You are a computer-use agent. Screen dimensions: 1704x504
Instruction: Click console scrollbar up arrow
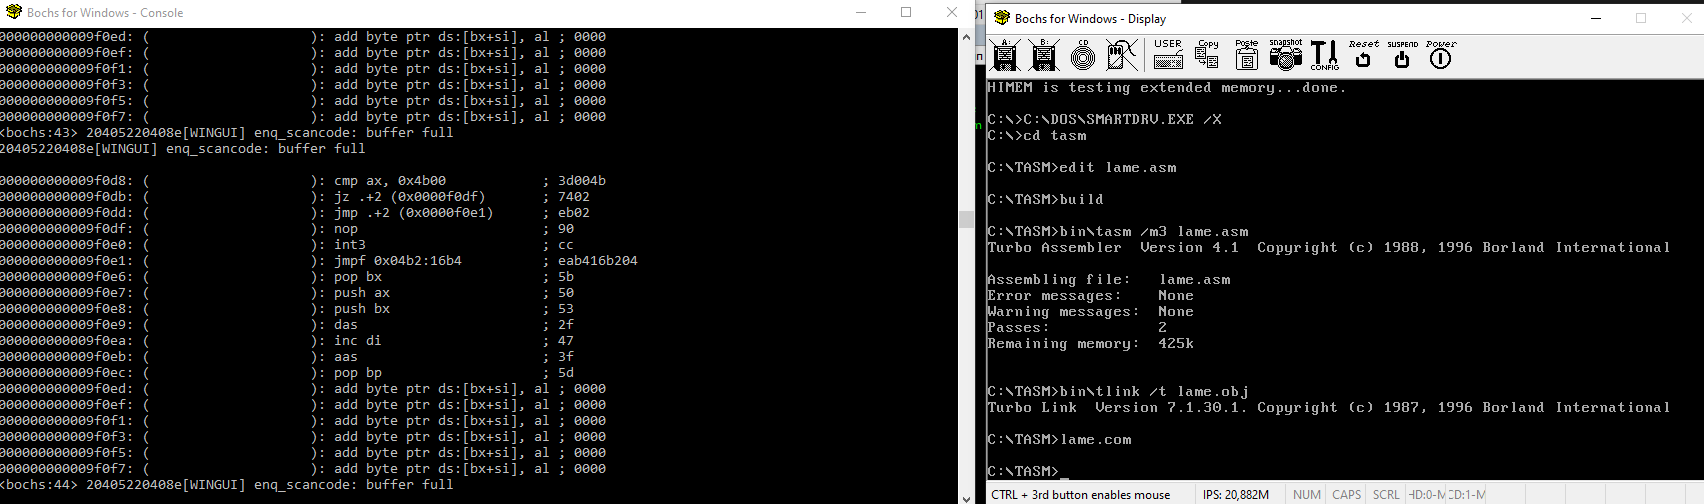click(966, 37)
